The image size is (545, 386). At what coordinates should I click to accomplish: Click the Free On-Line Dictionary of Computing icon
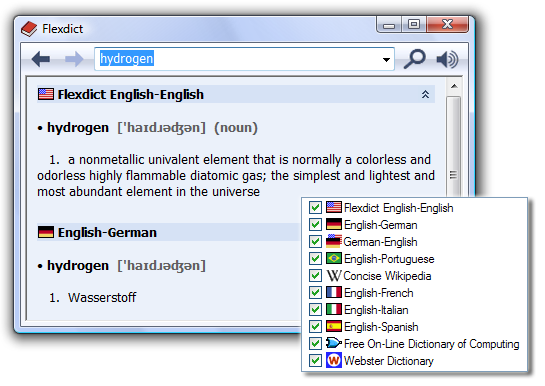(334, 343)
